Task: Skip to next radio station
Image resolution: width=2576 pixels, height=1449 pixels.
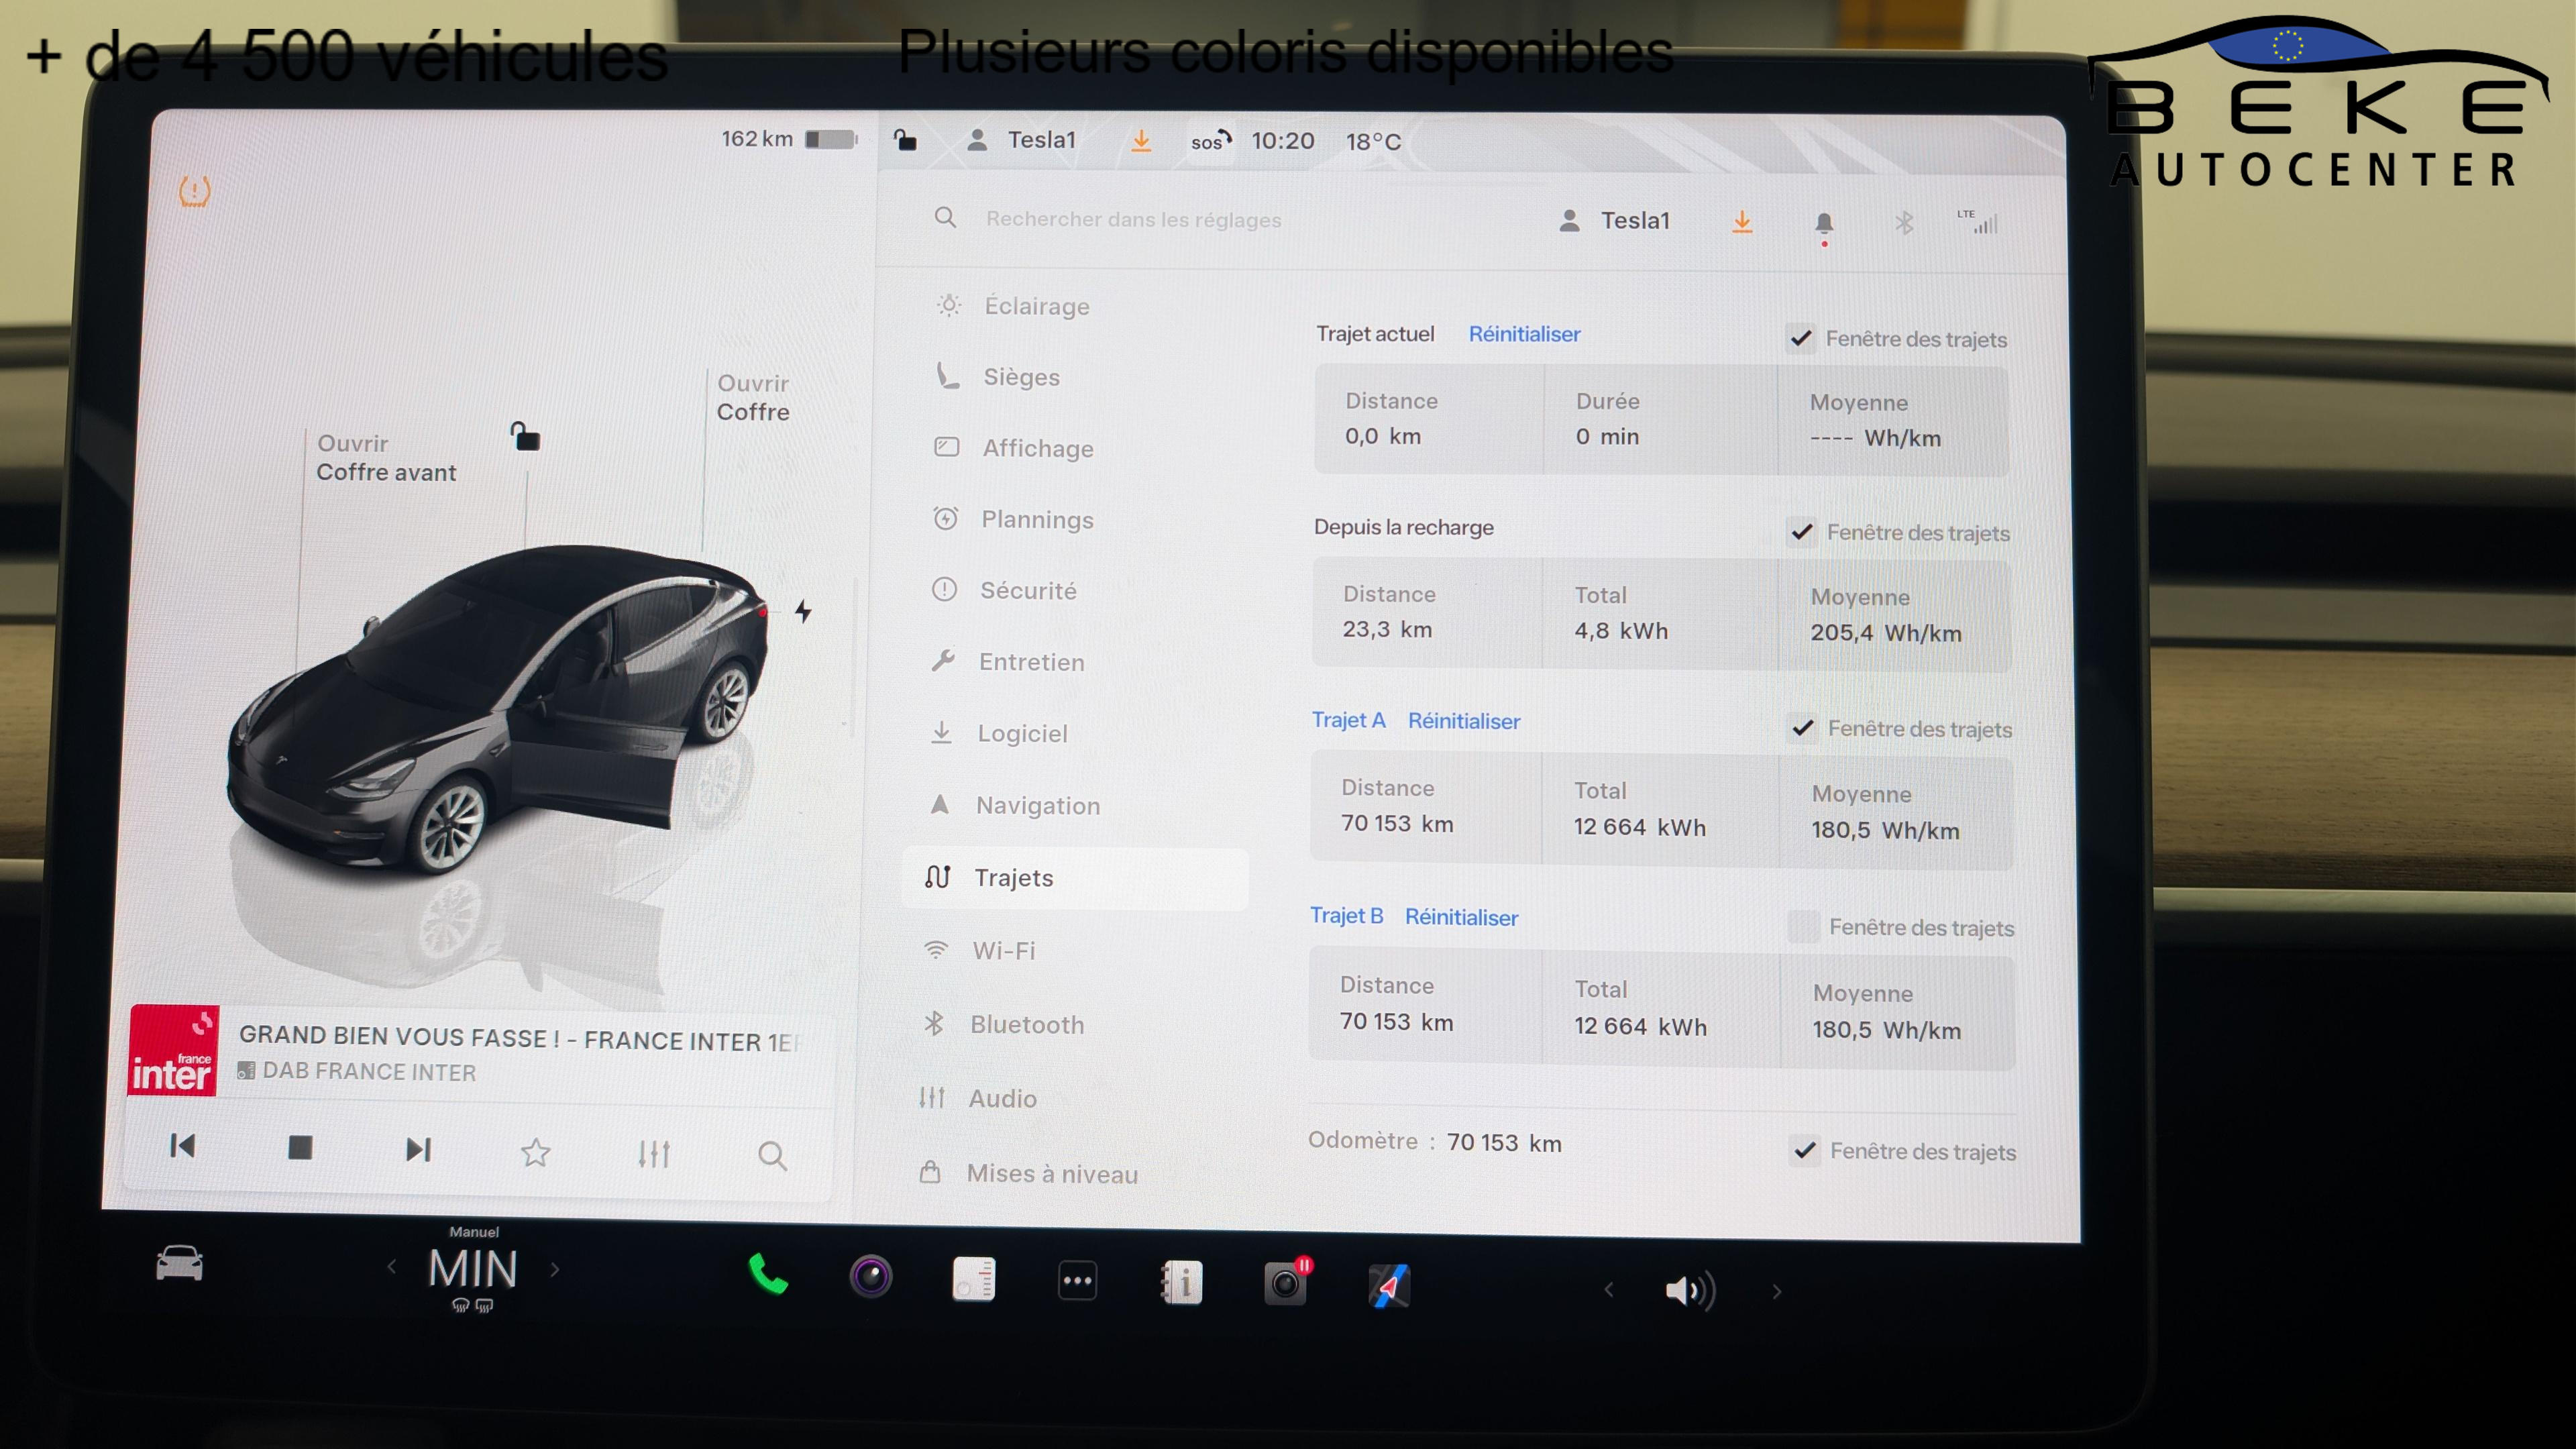Action: point(419,1150)
